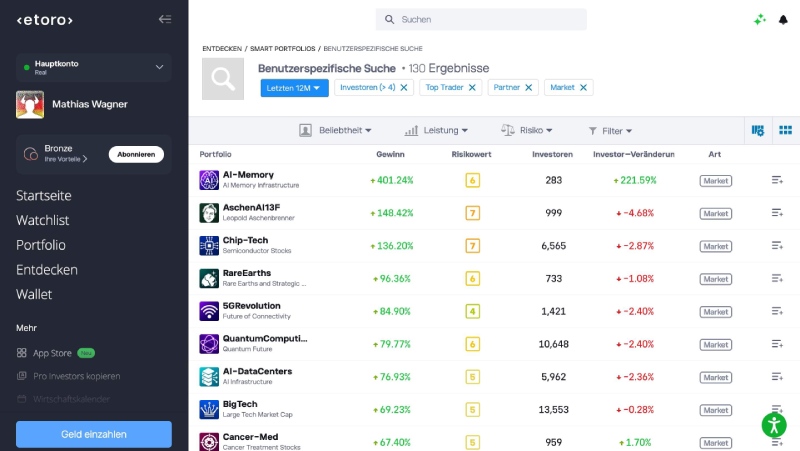Expand the Leistung filter dropdown
This screenshot has width=800, height=451.
pyautogui.click(x=436, y=131)
